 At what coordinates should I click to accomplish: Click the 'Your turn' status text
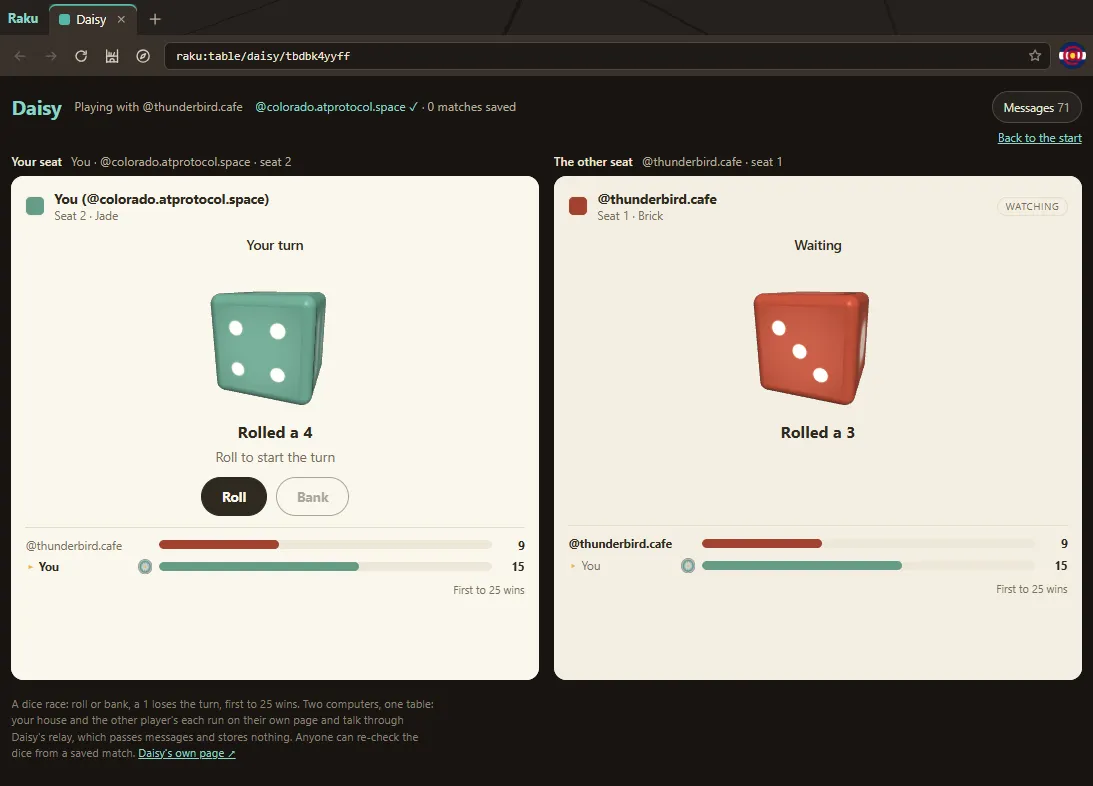(275, 245)
